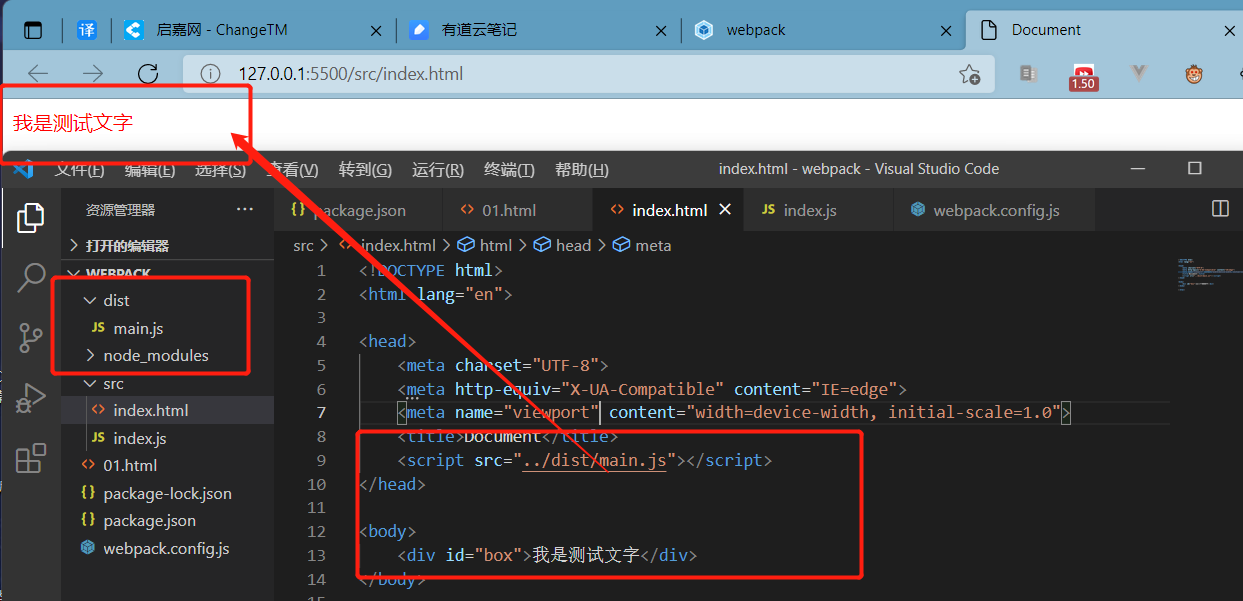Open the 终端(T) menu

[x=509, y=169]
